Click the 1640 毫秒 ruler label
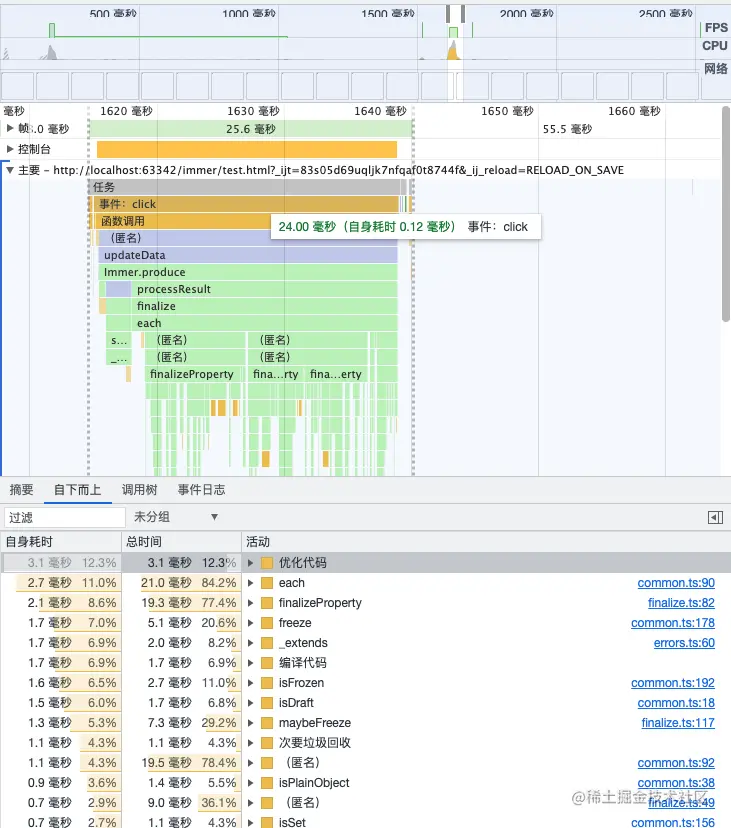The height and width of the screenshot is (828, 731). pos(380,111)
